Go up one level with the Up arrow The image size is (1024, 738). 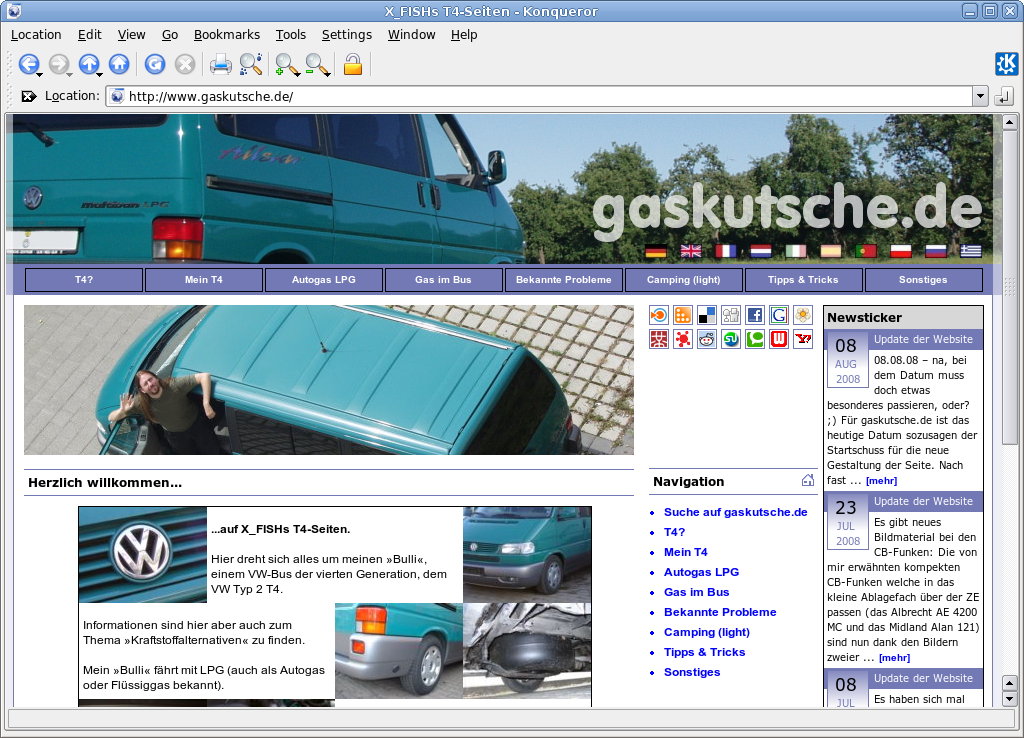point(89,64)
